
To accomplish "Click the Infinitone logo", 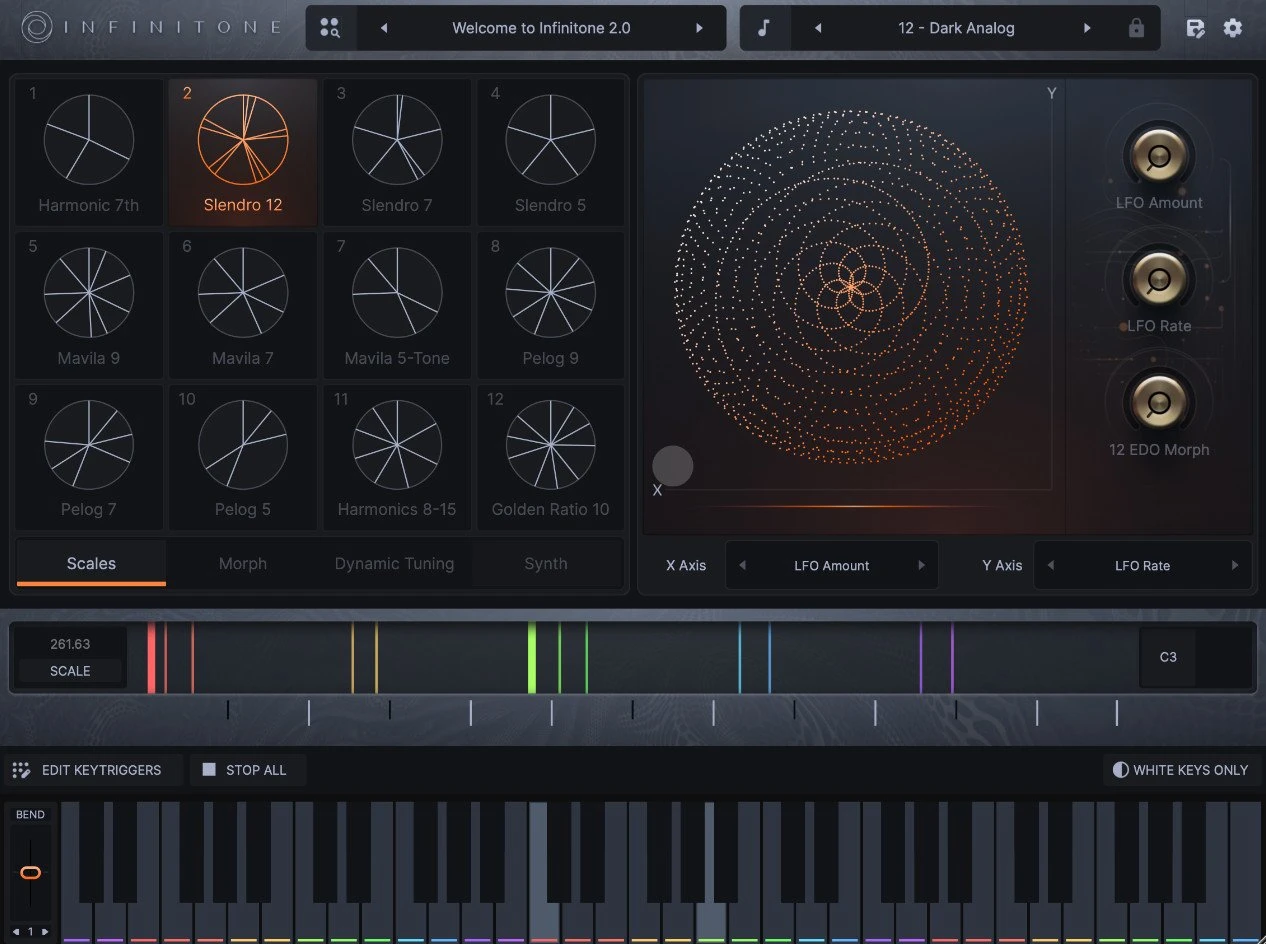I will [x=152, y=28].
